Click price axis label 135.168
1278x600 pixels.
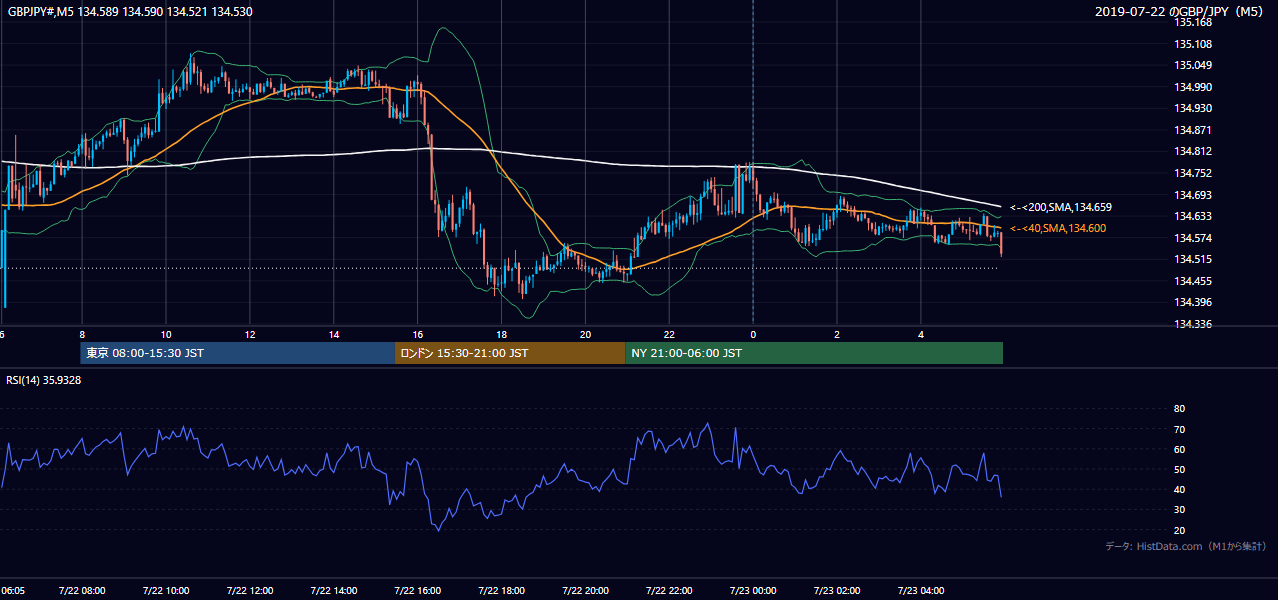click(x=1193, y=22)
